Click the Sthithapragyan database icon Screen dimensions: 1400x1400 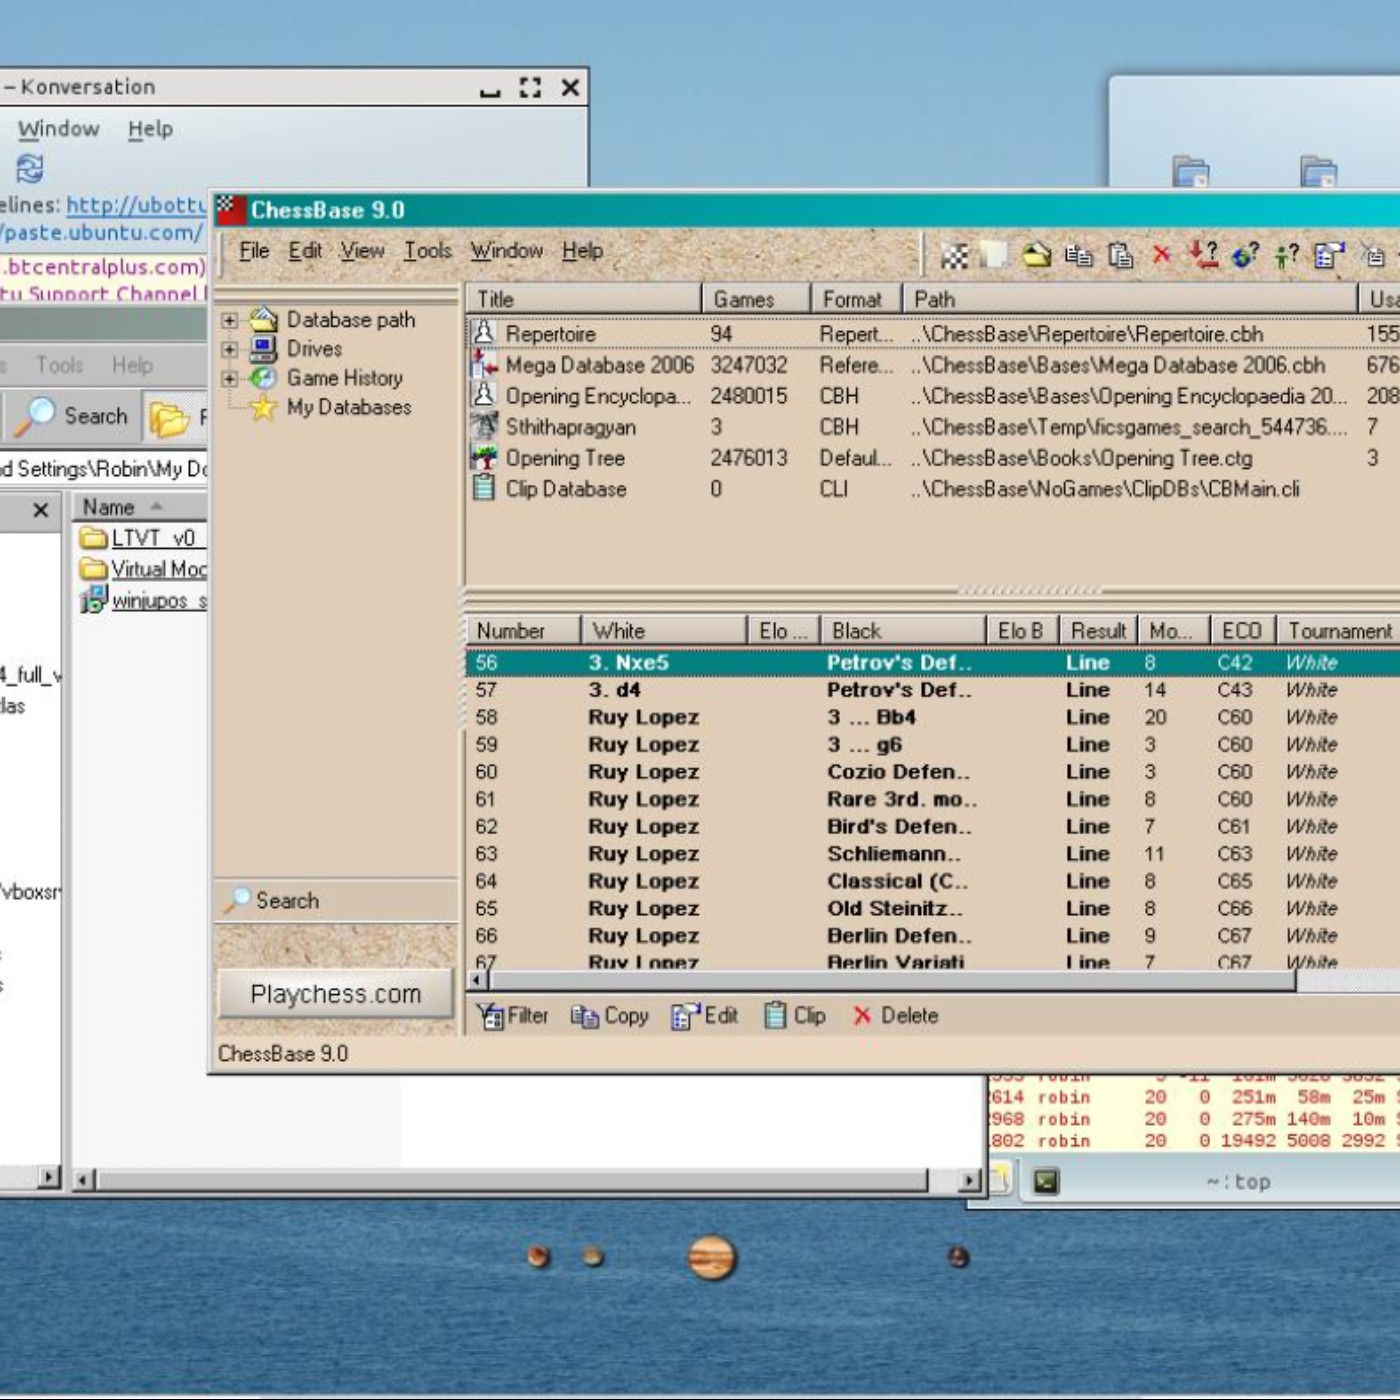pos(484,426)
